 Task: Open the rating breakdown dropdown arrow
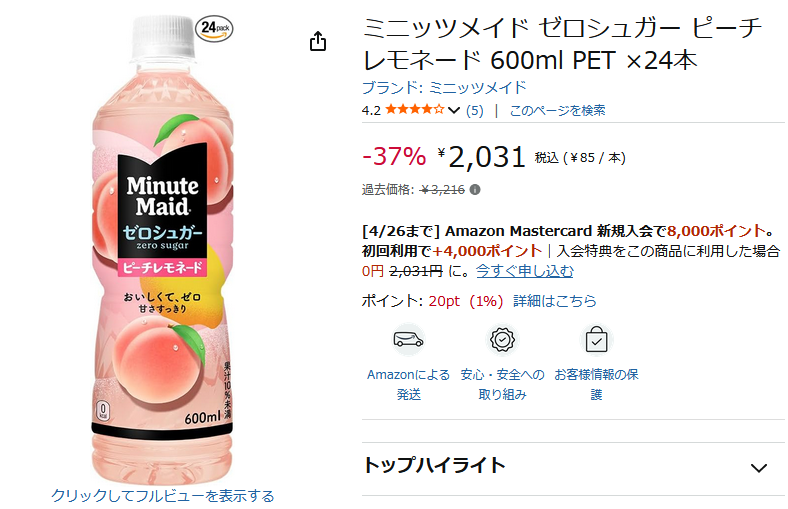click(455, 110)
